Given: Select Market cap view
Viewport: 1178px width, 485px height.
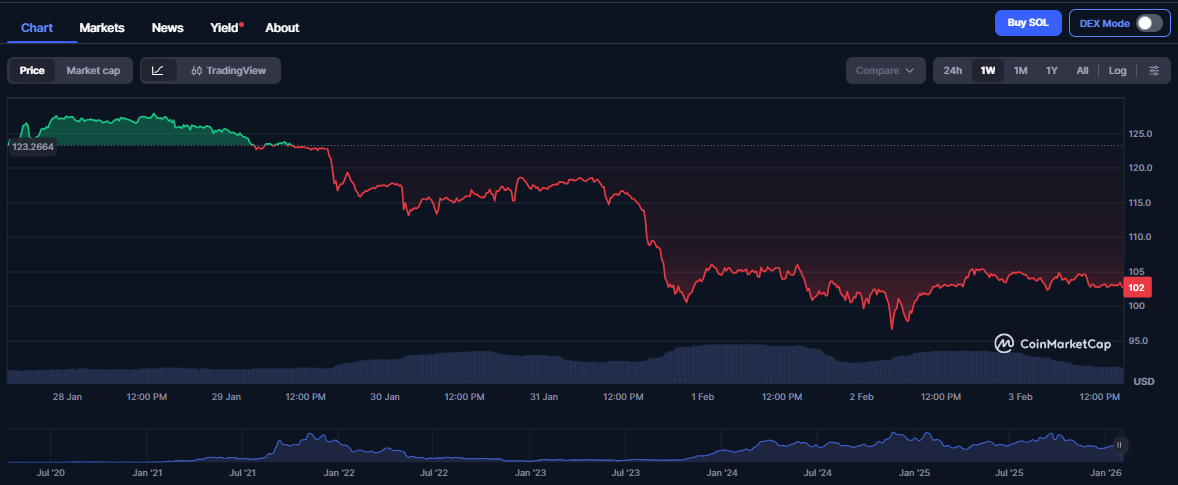Looking at the screenshot, I should (93, 71).
